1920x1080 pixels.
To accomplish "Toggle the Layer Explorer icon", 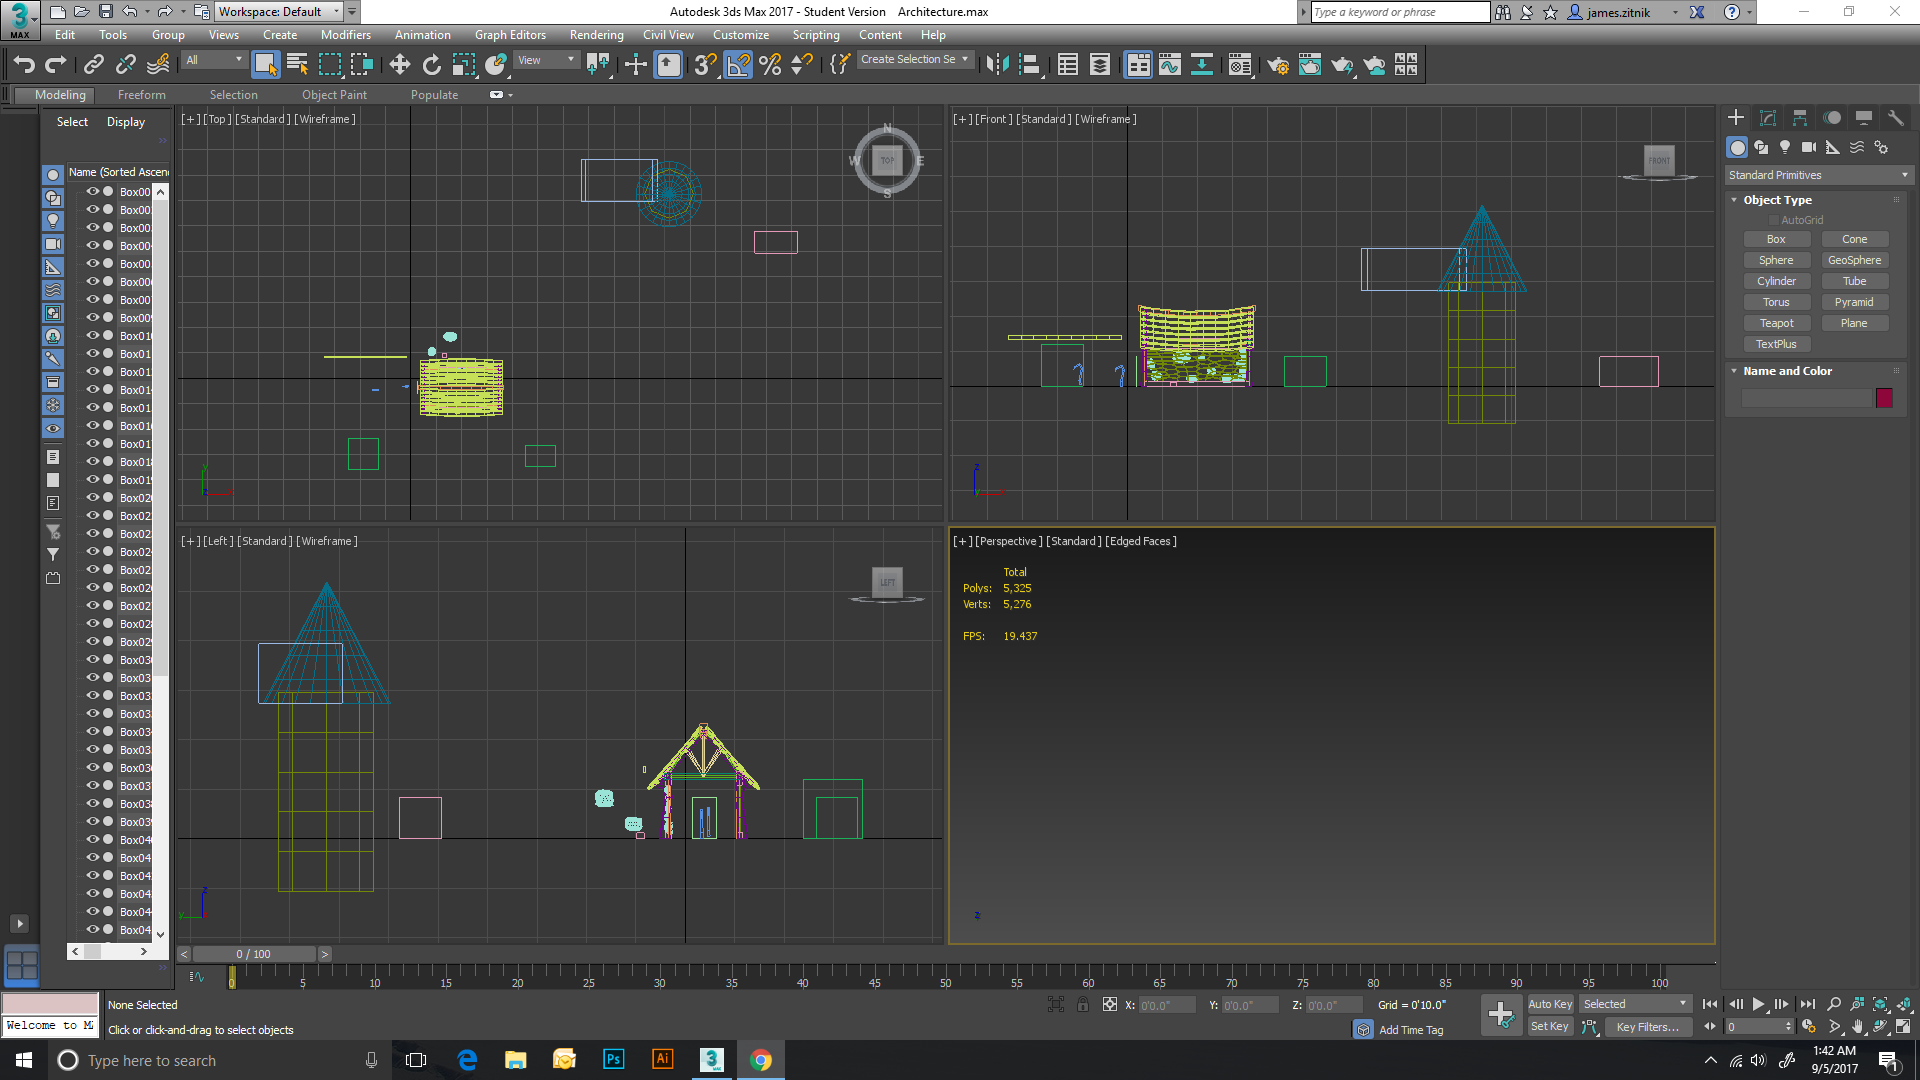I will [1100, 65].
